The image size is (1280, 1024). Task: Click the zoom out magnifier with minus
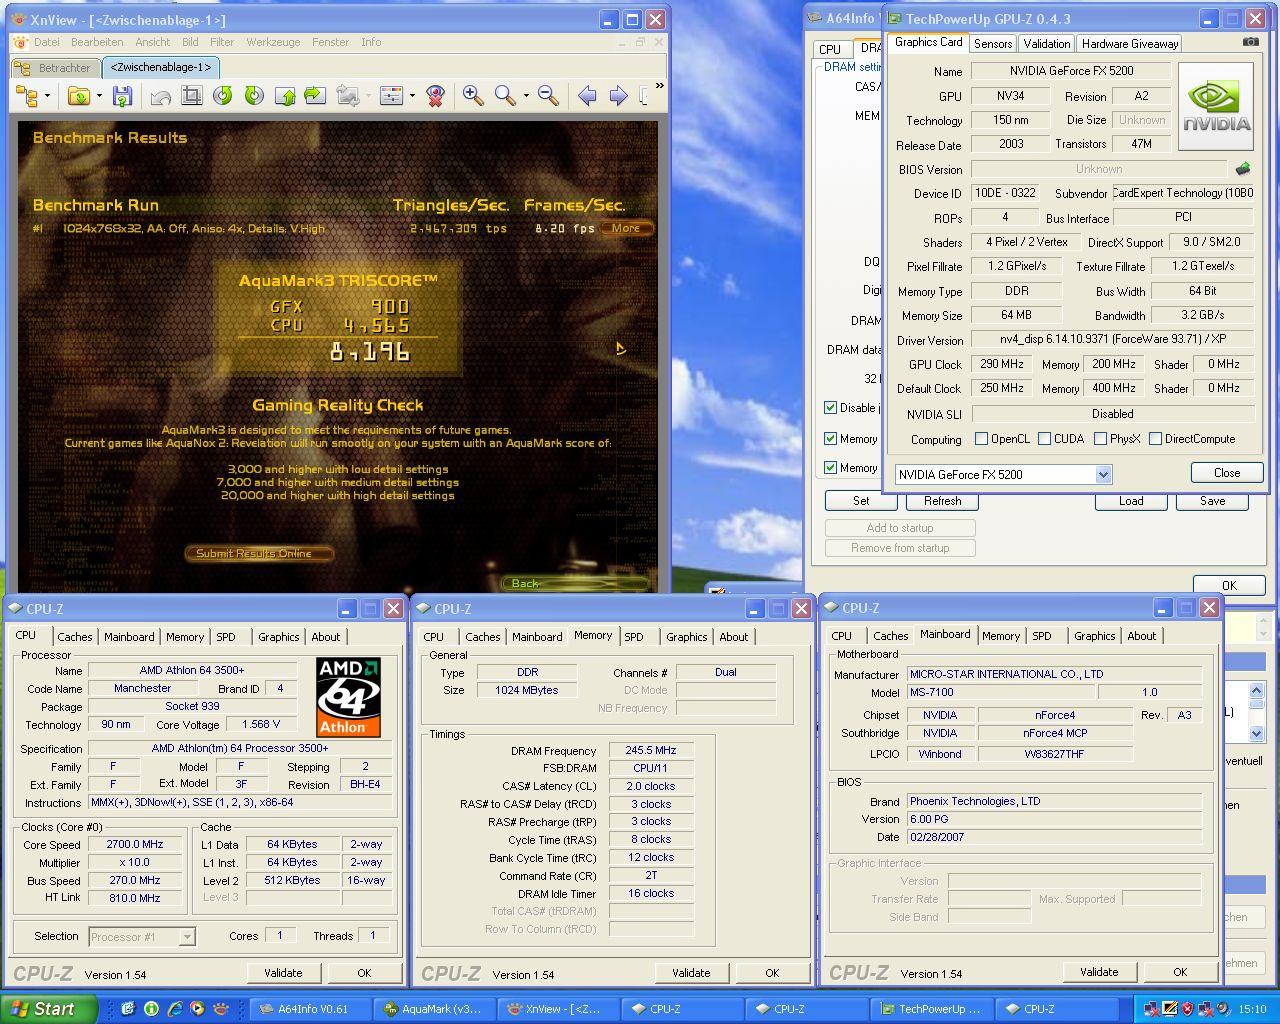548,96
